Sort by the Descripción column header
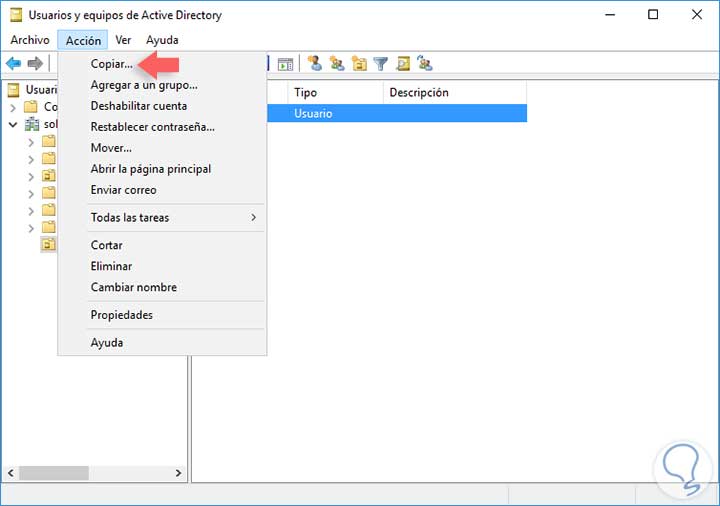The image size is (720, 506). click(455, 93)
